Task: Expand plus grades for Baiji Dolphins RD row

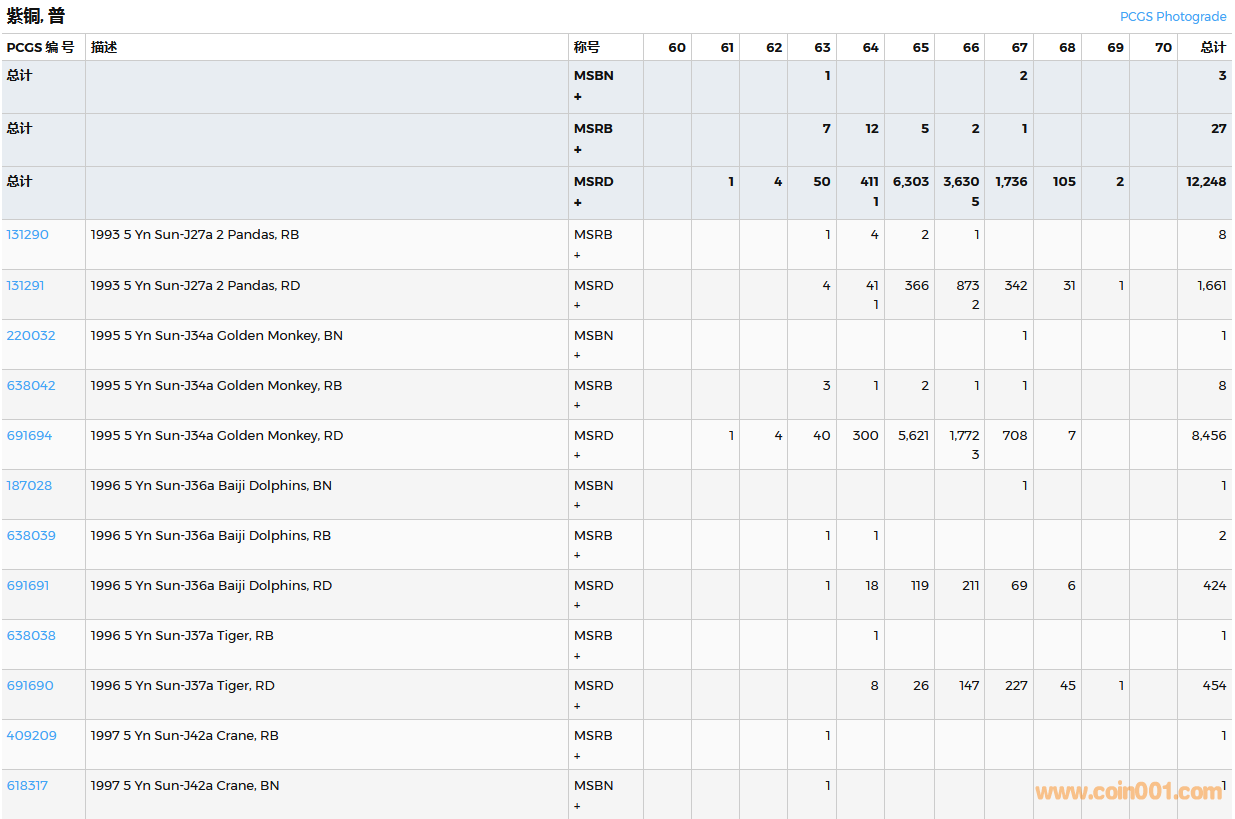Action: click(x=577, y=606)
